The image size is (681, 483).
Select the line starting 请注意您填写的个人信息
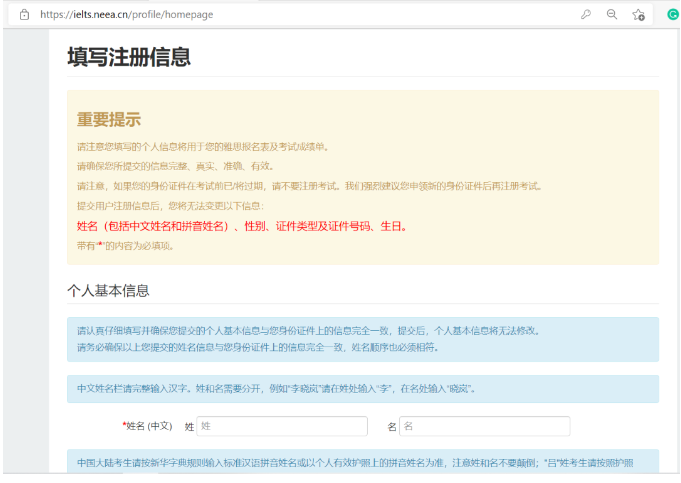[203, 147]
